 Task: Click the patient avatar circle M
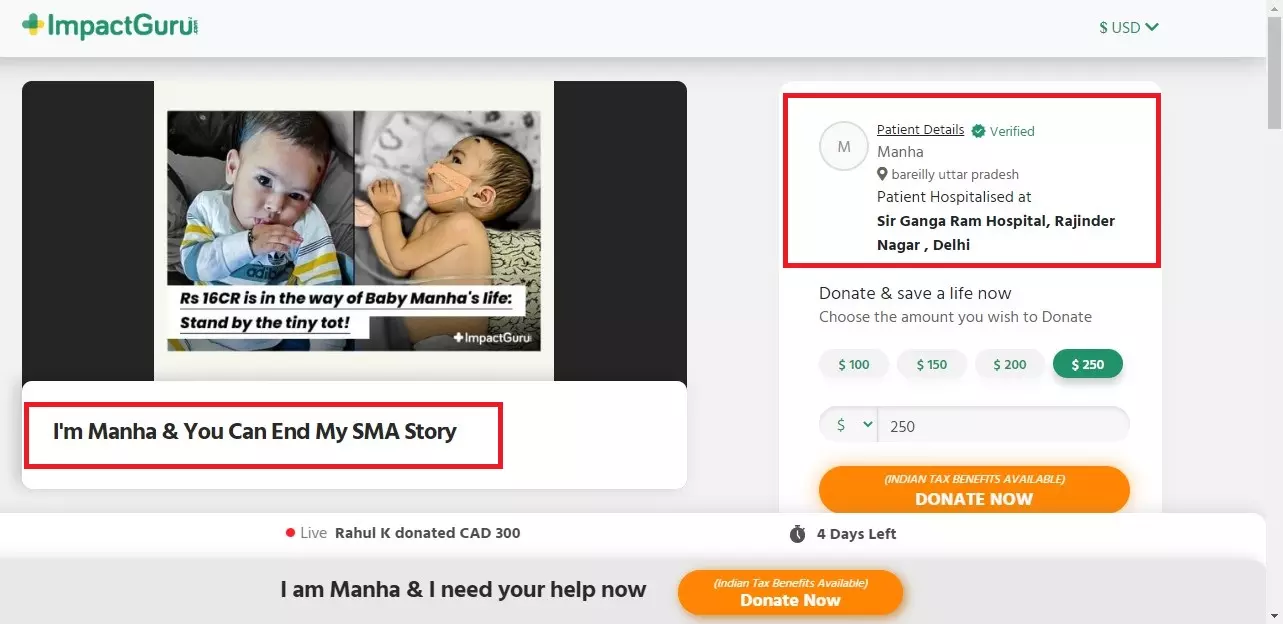(843, 147)
